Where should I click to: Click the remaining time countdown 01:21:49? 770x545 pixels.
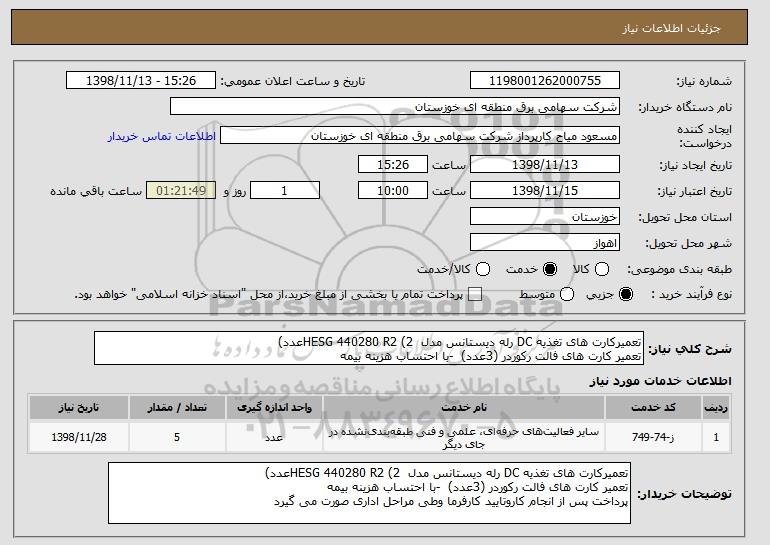(180, 190)
